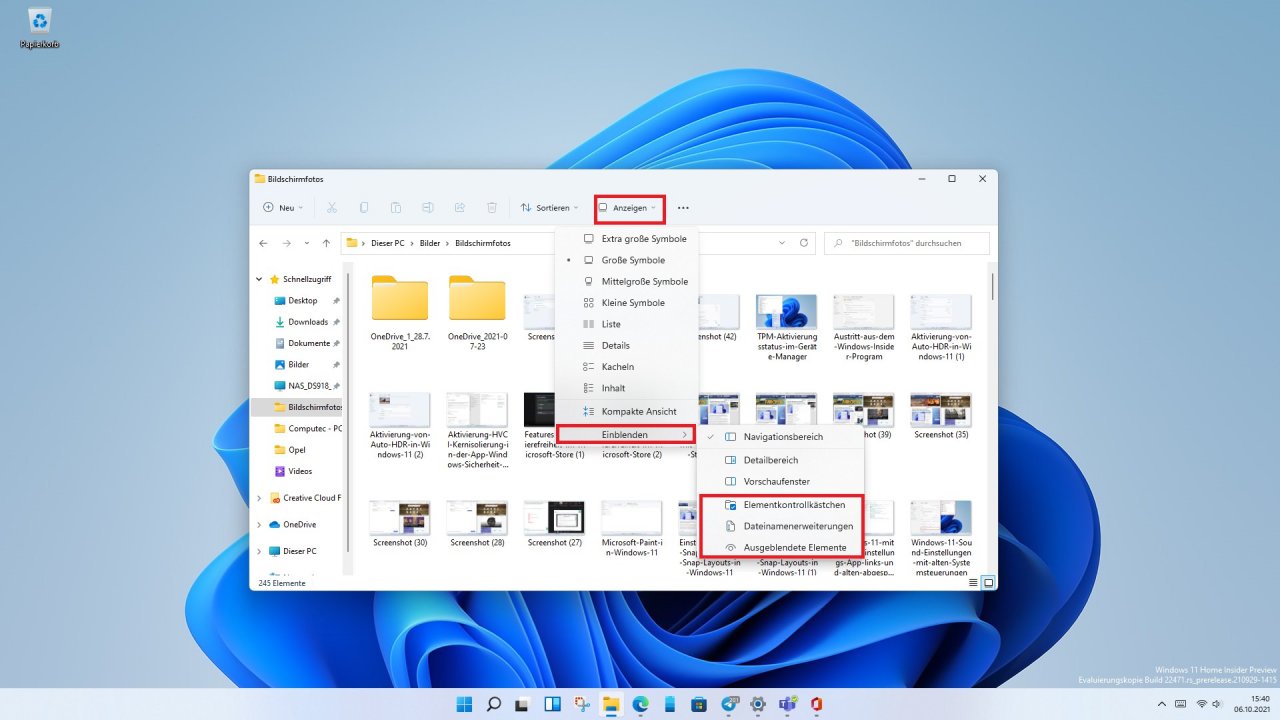
Task: Click volume icon in system tray
Action: click(x=1217, y=705)
